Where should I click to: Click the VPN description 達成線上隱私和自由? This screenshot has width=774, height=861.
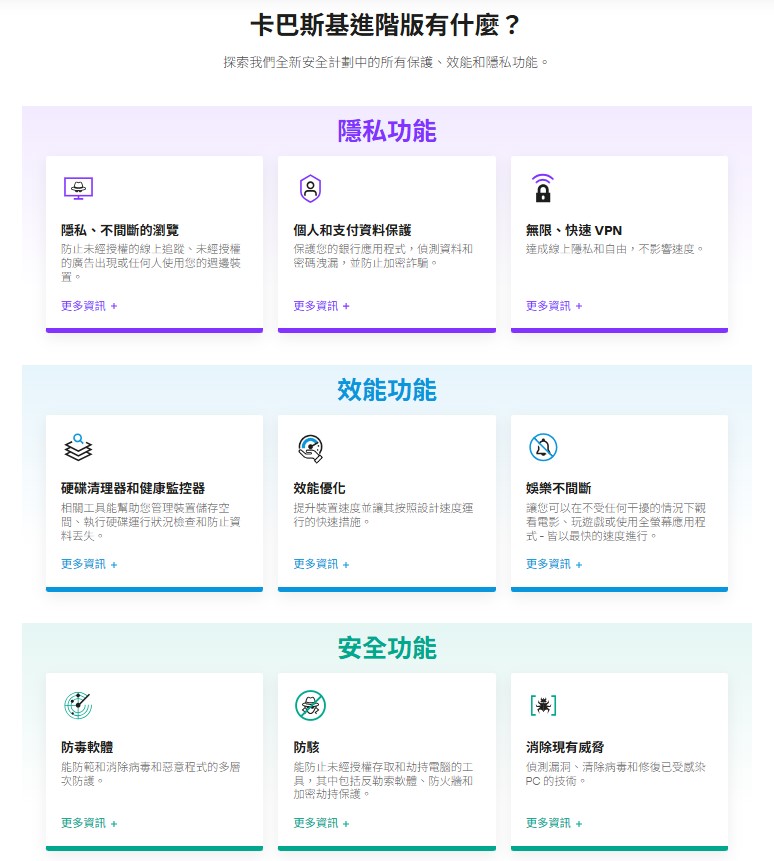615,249
